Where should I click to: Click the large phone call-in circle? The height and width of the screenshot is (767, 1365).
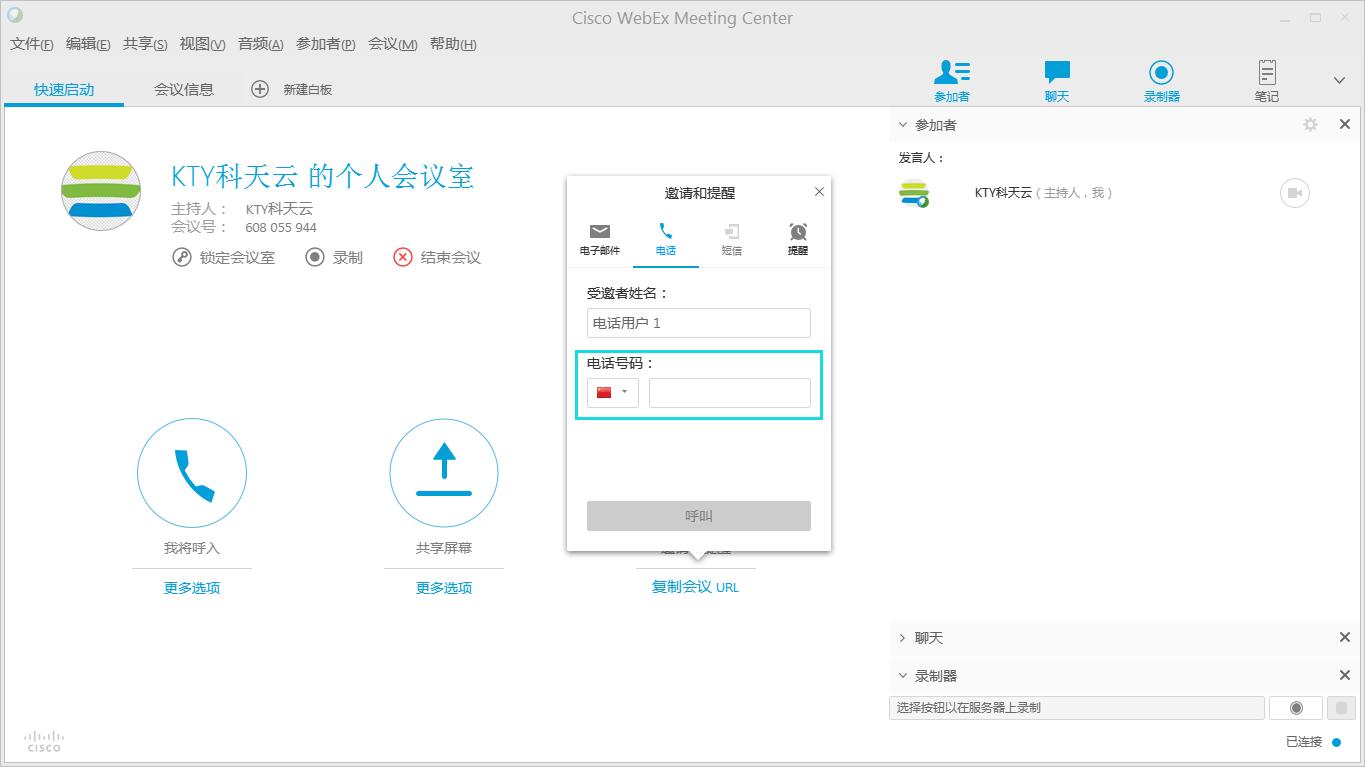192,473
